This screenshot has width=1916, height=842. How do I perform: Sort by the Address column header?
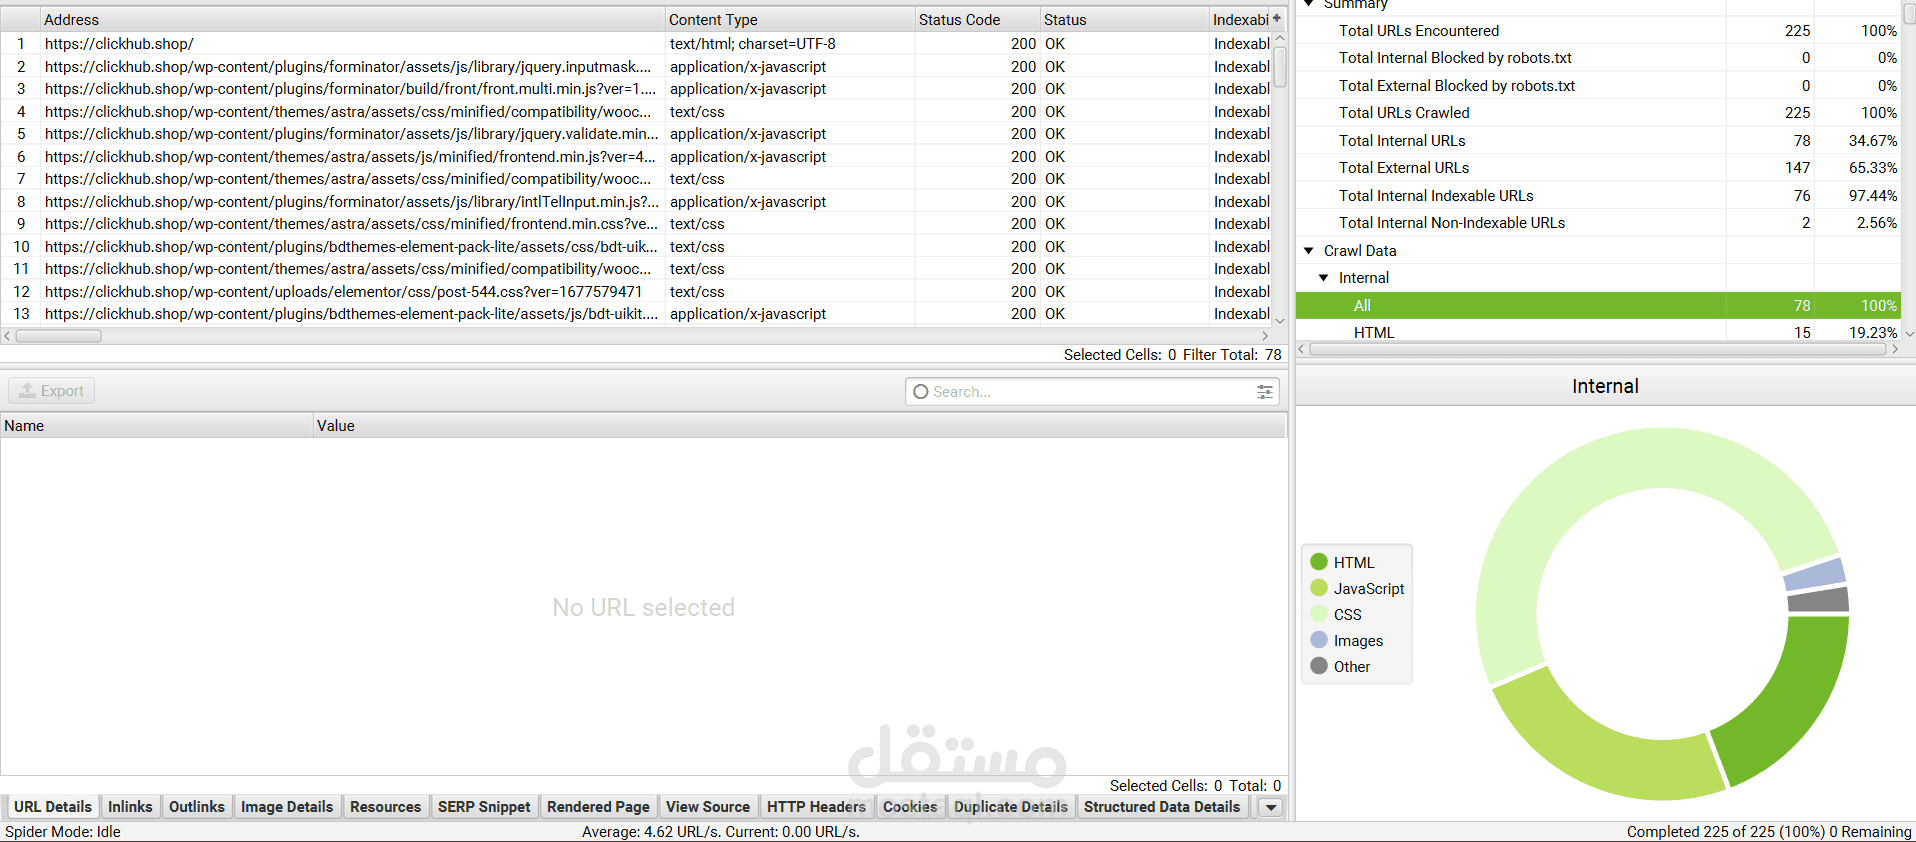point(353,19)
